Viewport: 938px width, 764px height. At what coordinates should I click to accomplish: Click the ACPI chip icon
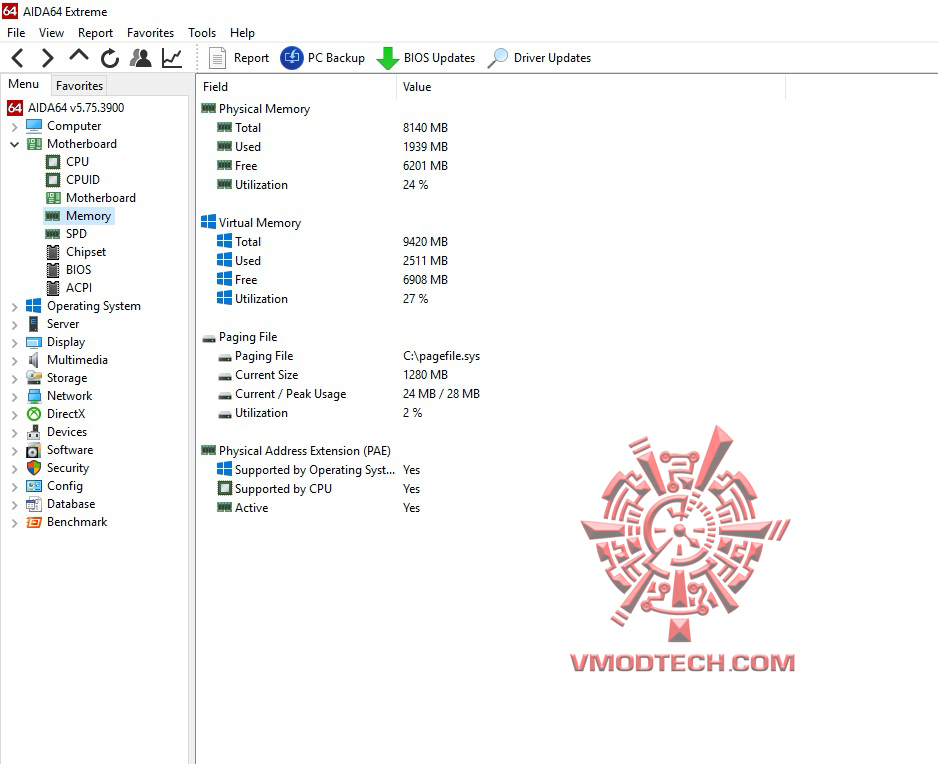pyautogui.click(x=53, y=288)
